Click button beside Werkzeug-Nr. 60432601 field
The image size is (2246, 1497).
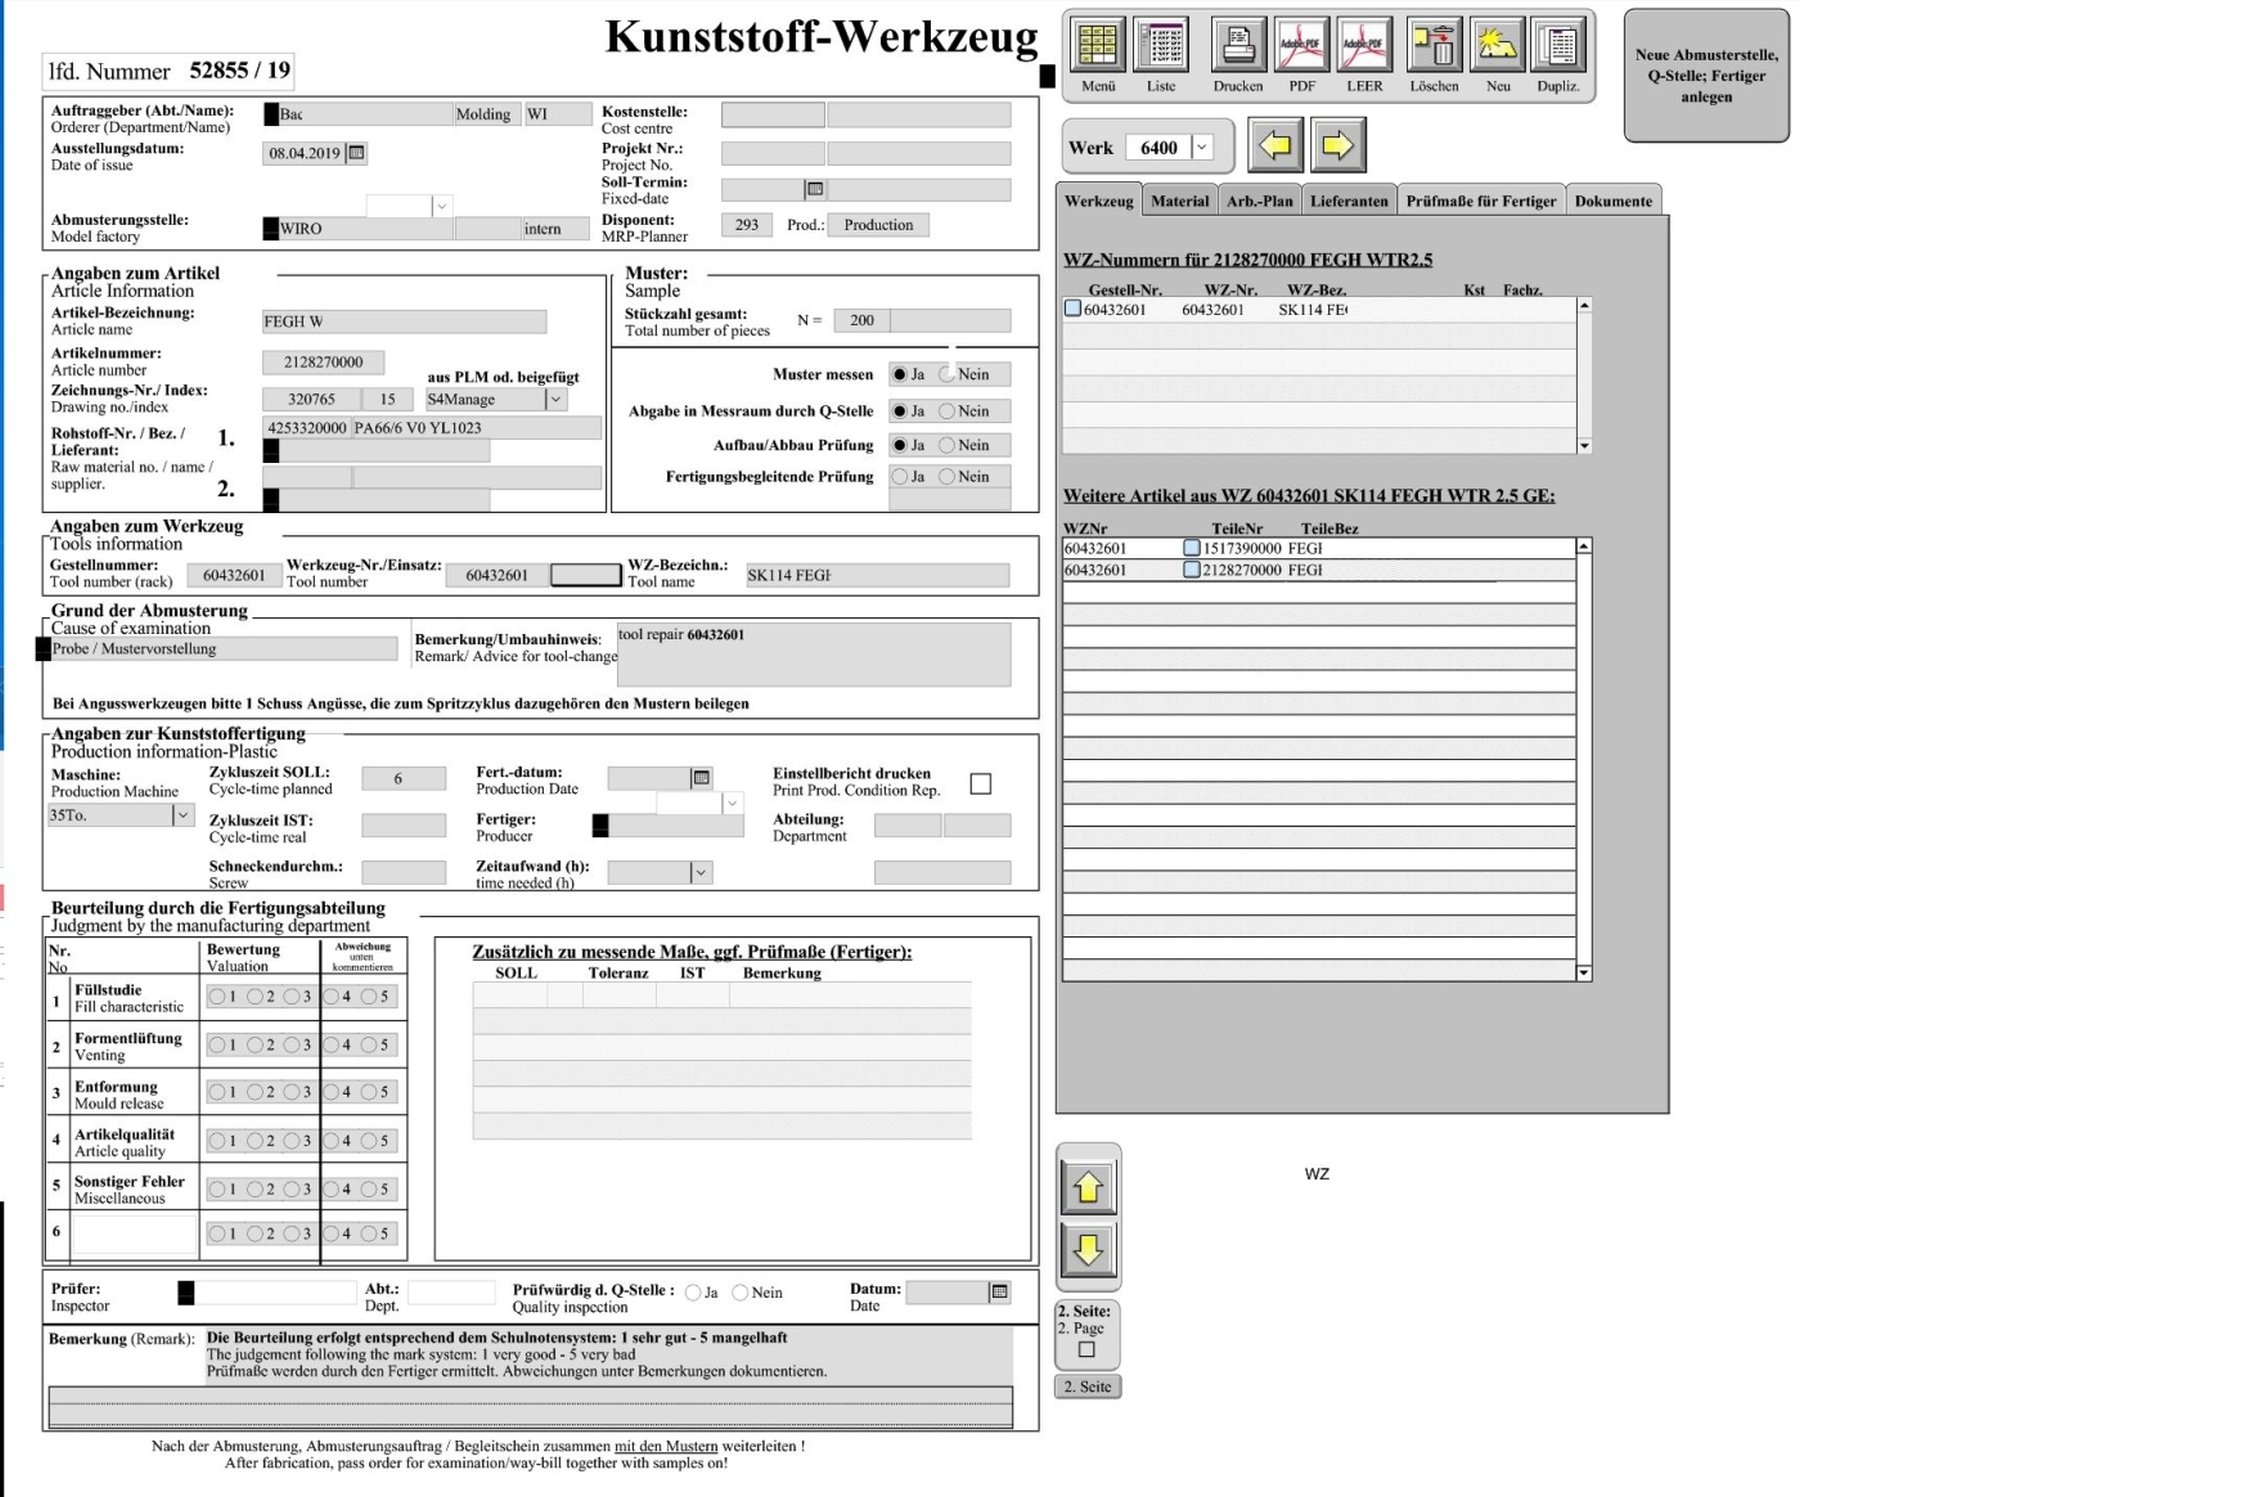pyautogui.click(x=585, y=575)
